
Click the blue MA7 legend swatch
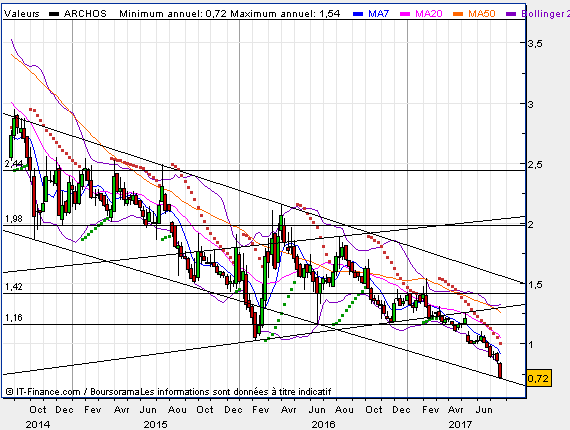click(358, 14)
